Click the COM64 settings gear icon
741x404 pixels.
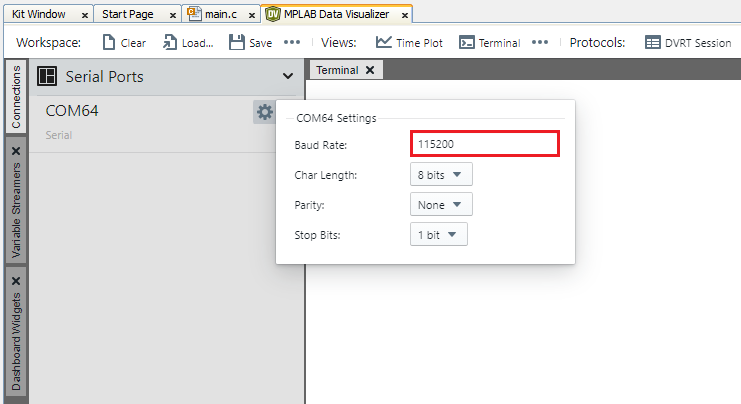click(264, 112)
